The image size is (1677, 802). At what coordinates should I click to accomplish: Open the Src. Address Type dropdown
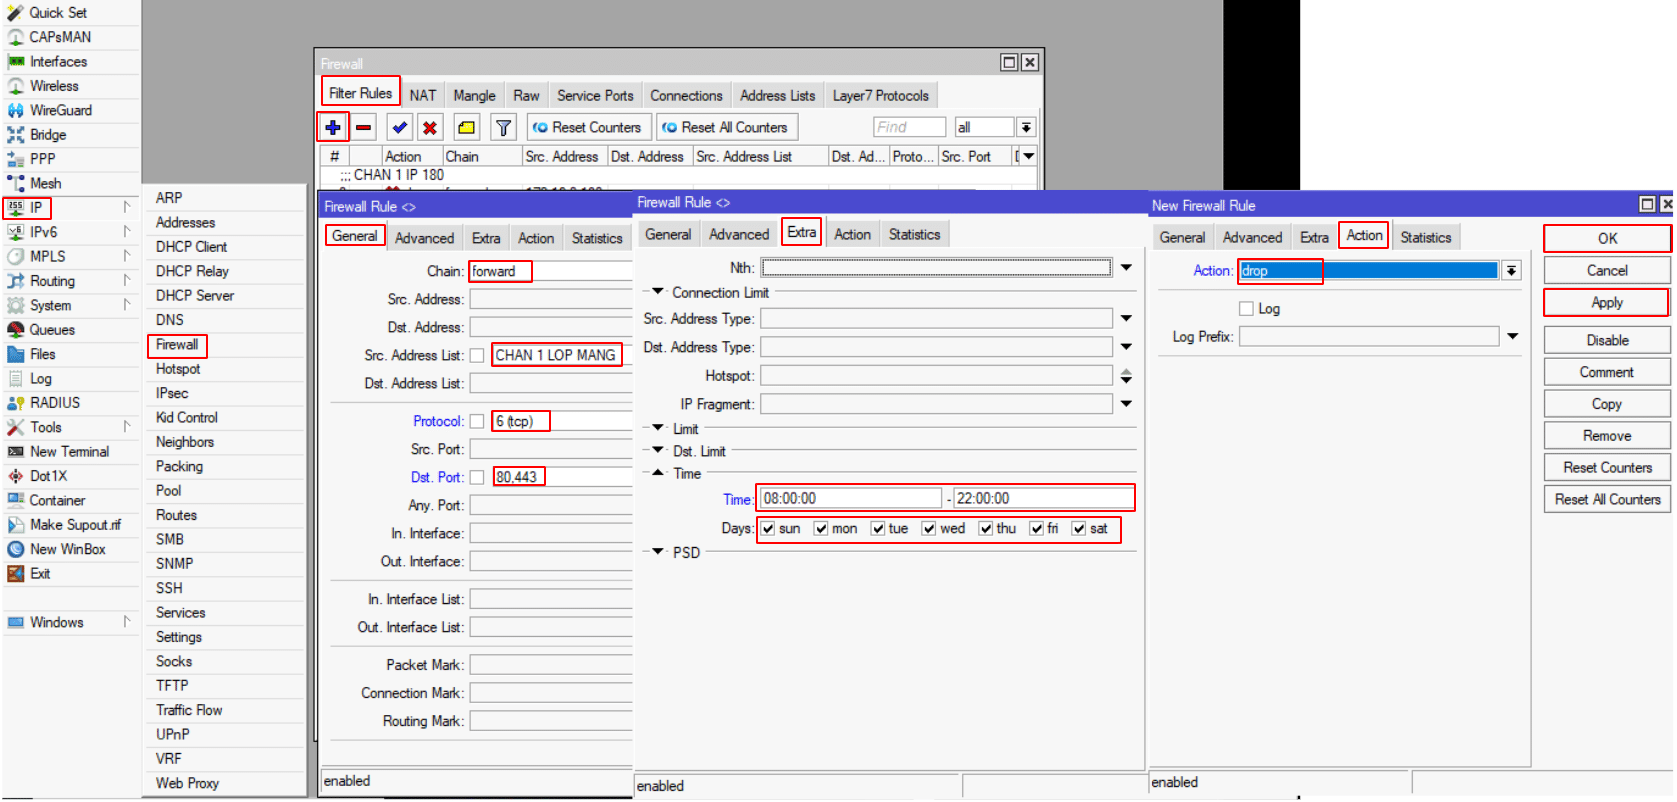tap(1126, 318)
